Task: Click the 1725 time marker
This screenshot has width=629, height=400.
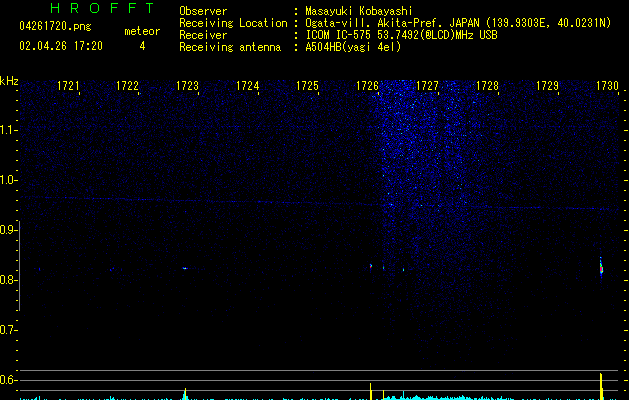Action: [x=307, y=86]
